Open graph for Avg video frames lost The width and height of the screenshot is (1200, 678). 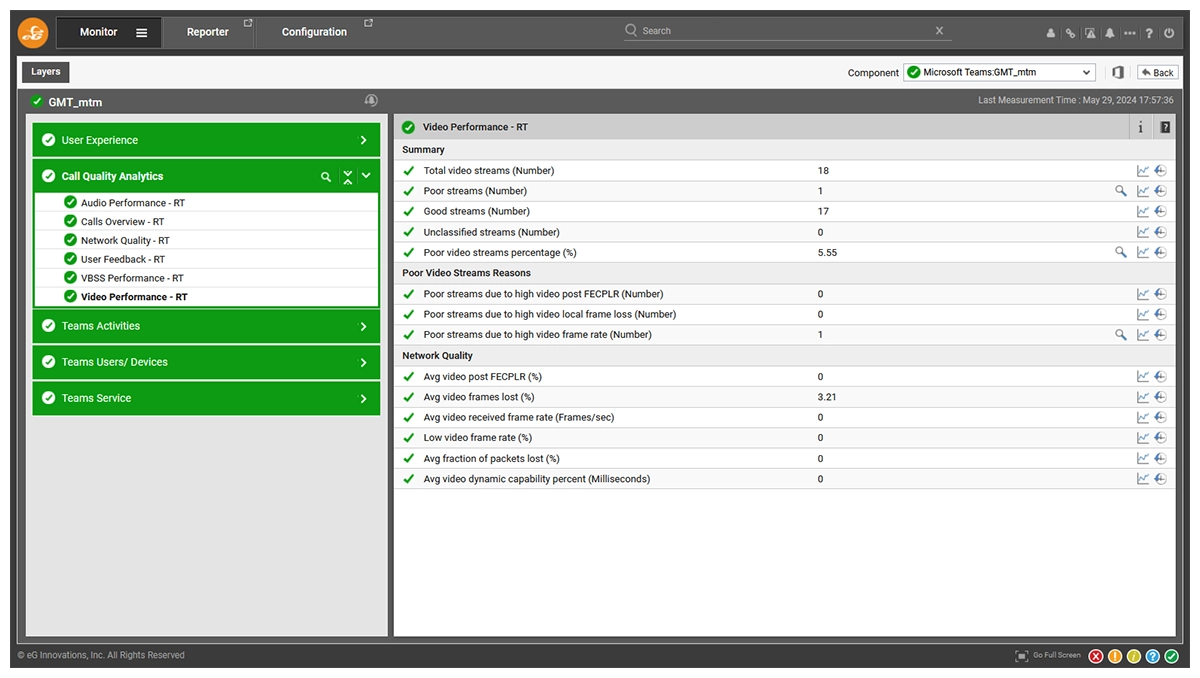coord(1143,397)
